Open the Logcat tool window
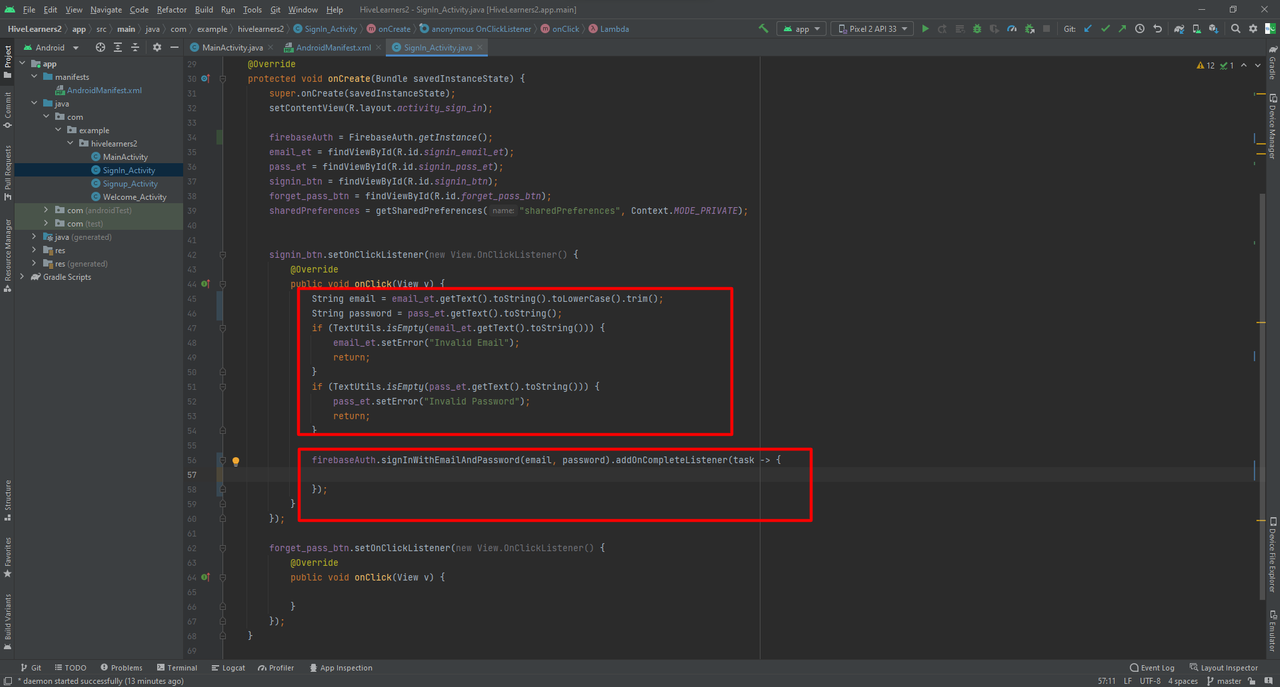The width and height of the screenshot is (1280, 687). click(x=228, y=667)
